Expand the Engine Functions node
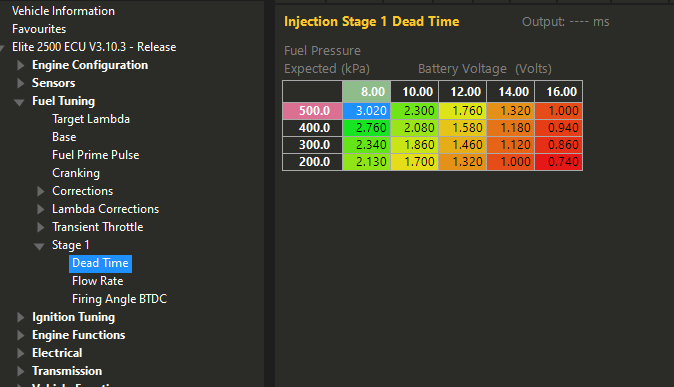 pyautogui.click(x=20, y=335)
